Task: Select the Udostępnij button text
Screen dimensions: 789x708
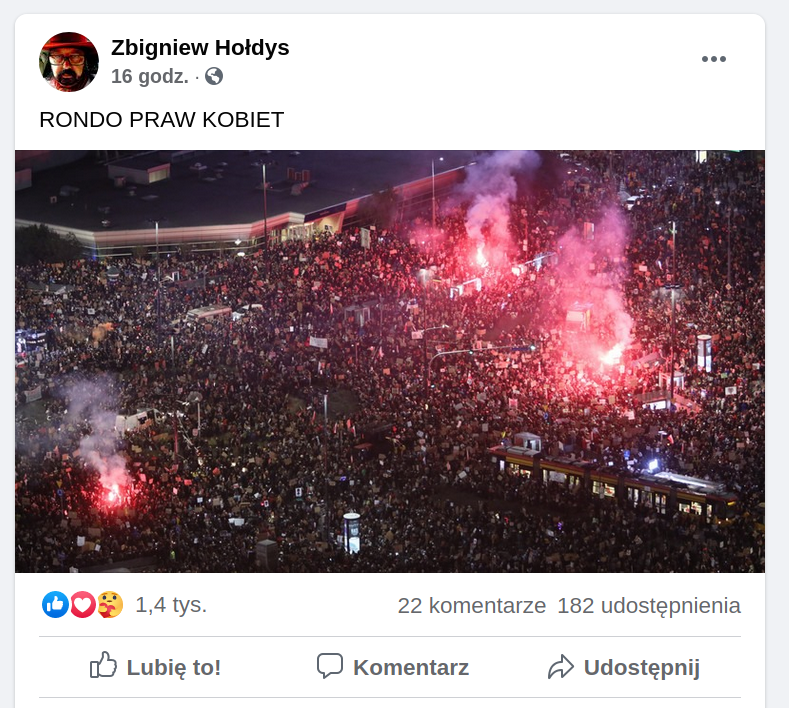Action: click(642, 668)
